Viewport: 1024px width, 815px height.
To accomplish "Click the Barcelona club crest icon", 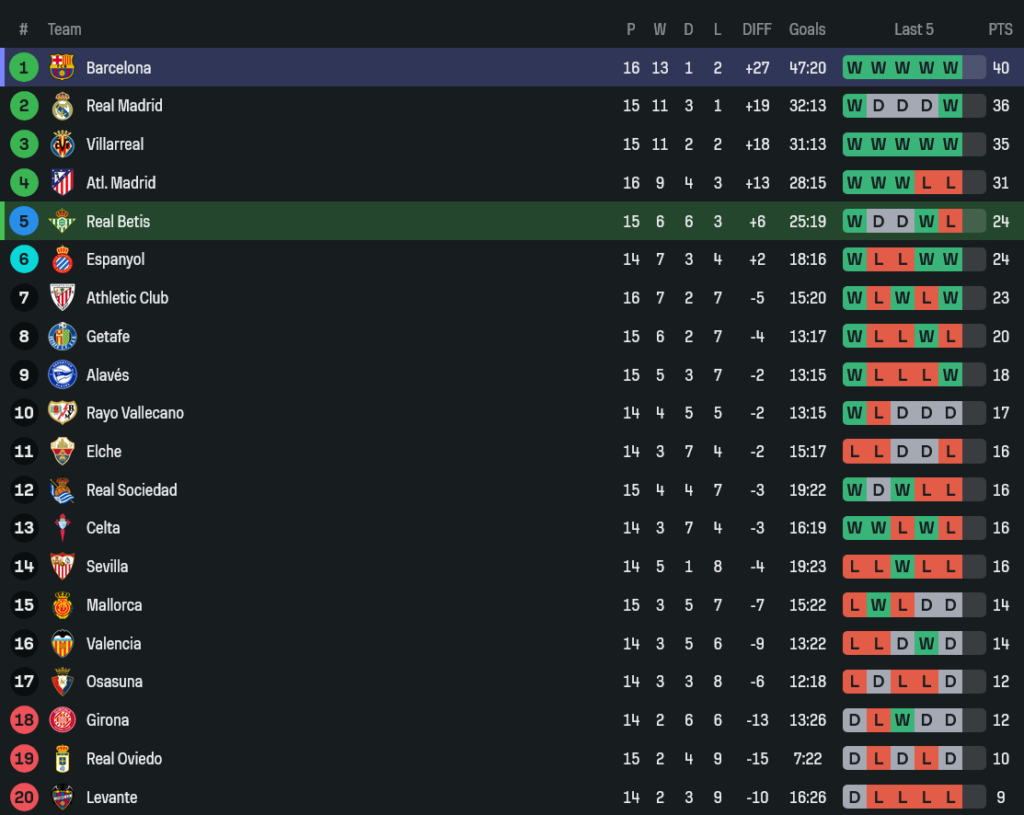I will coord(62,68).
